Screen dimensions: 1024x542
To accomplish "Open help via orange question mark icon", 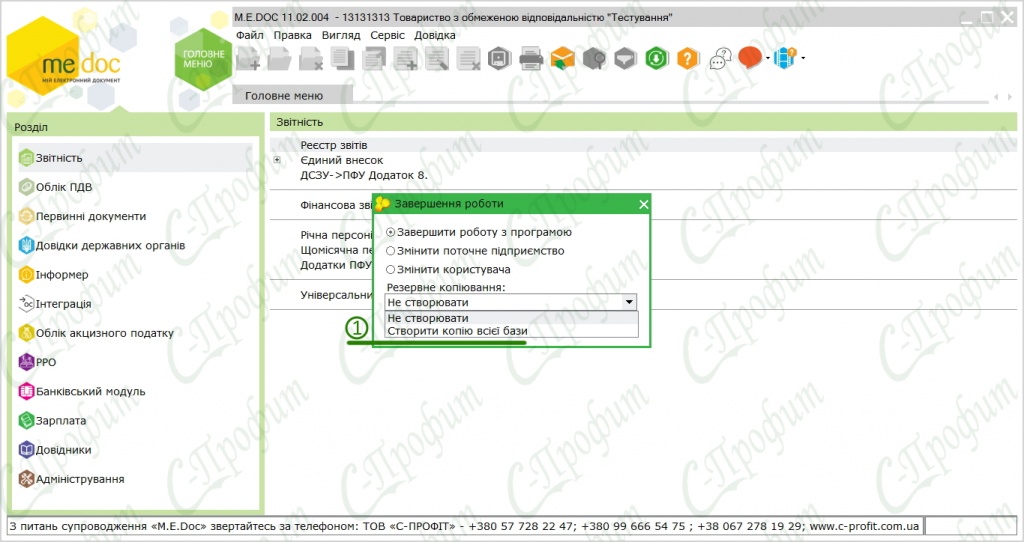I will (688, 59).
